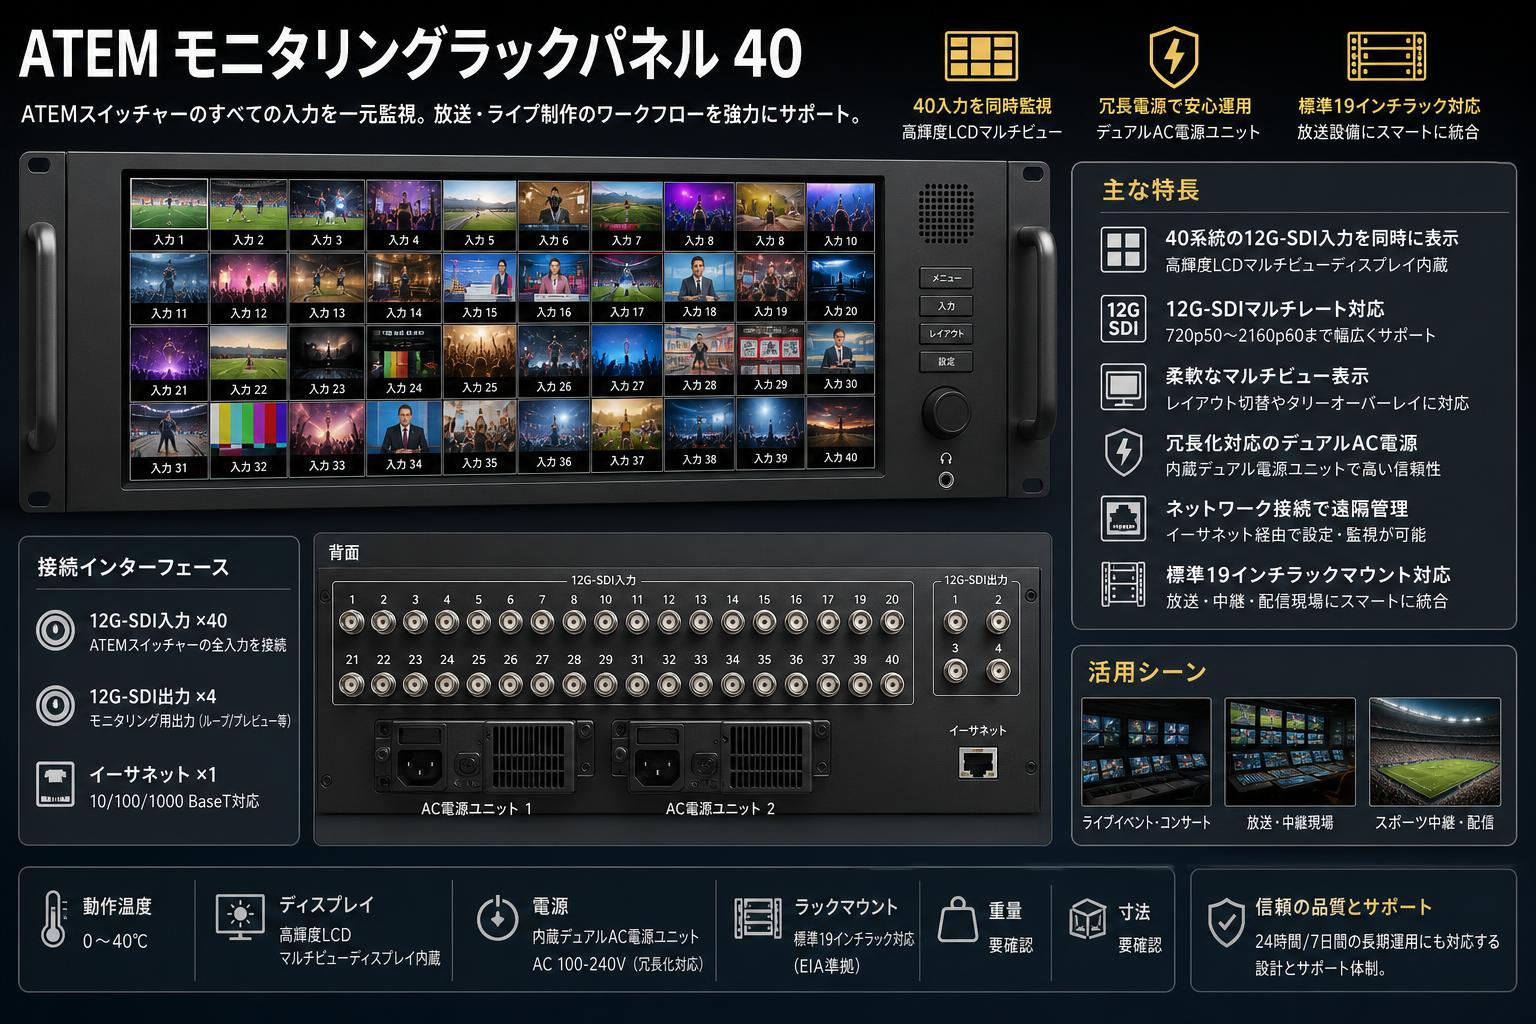The width and height of the screenshot is (1536, 1024).
Task: Click 12G-SDI入力 connector 1 on rear panel
Action: tap(352, 622)
